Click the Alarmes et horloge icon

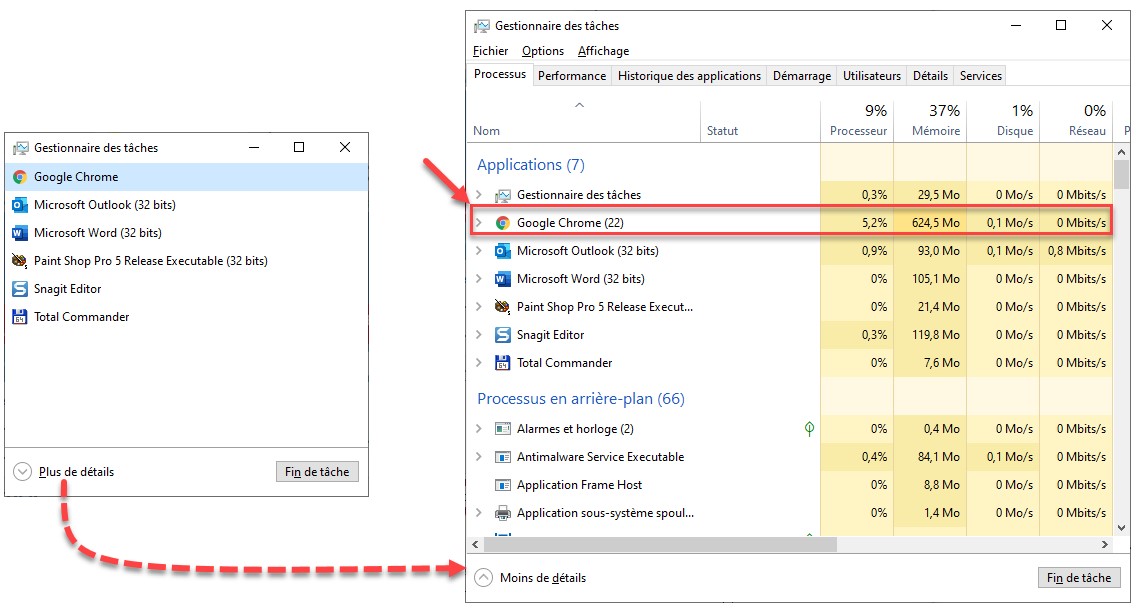(x=503, y=429)
